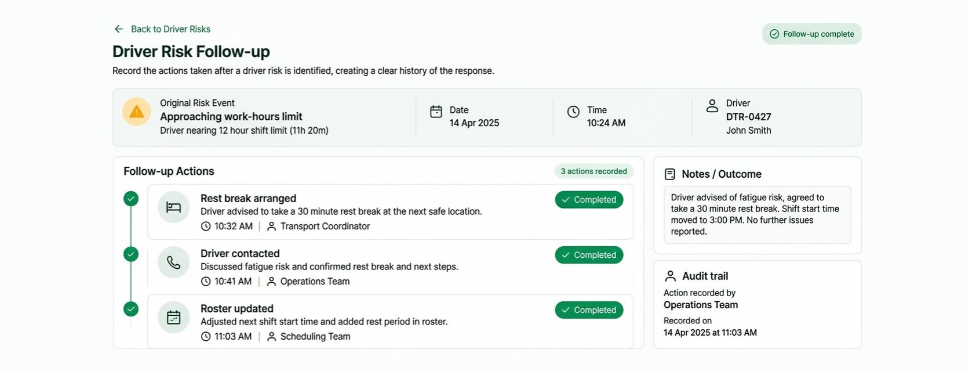
Task: Click the clock icon next to Time 10:24 AM
Action: (x=574, y=112)
